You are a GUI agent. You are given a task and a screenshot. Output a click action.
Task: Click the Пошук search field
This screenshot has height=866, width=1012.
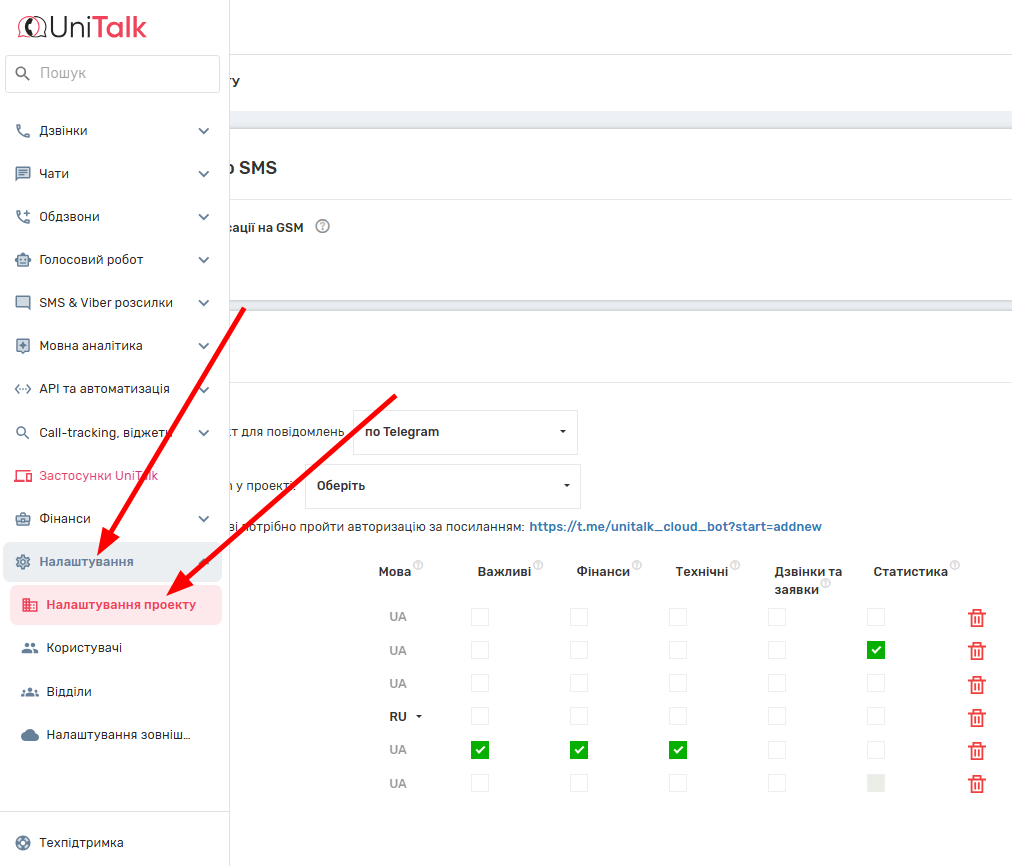coord(112,74)
